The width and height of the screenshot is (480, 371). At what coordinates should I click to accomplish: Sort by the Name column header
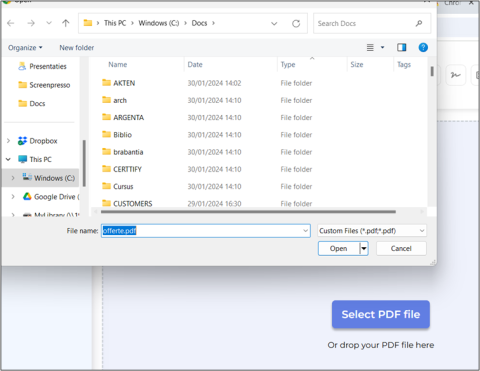[x=118, y=65]
